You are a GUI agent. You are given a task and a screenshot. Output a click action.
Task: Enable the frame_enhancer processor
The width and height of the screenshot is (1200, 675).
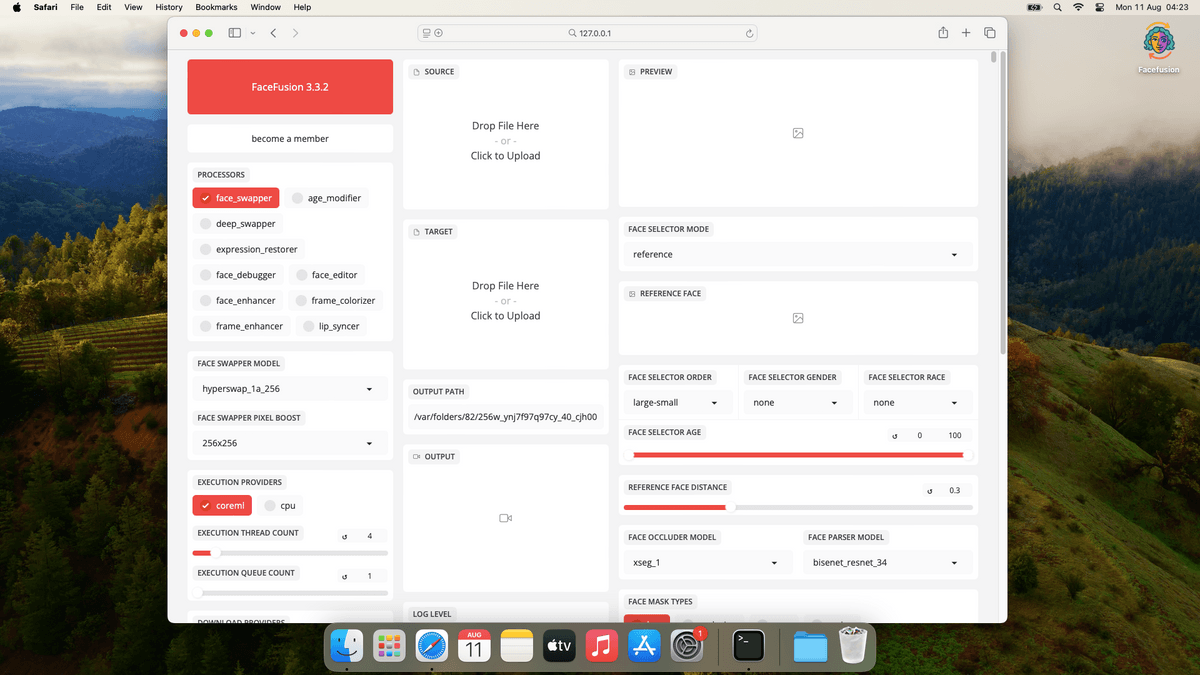coord(242,326)
